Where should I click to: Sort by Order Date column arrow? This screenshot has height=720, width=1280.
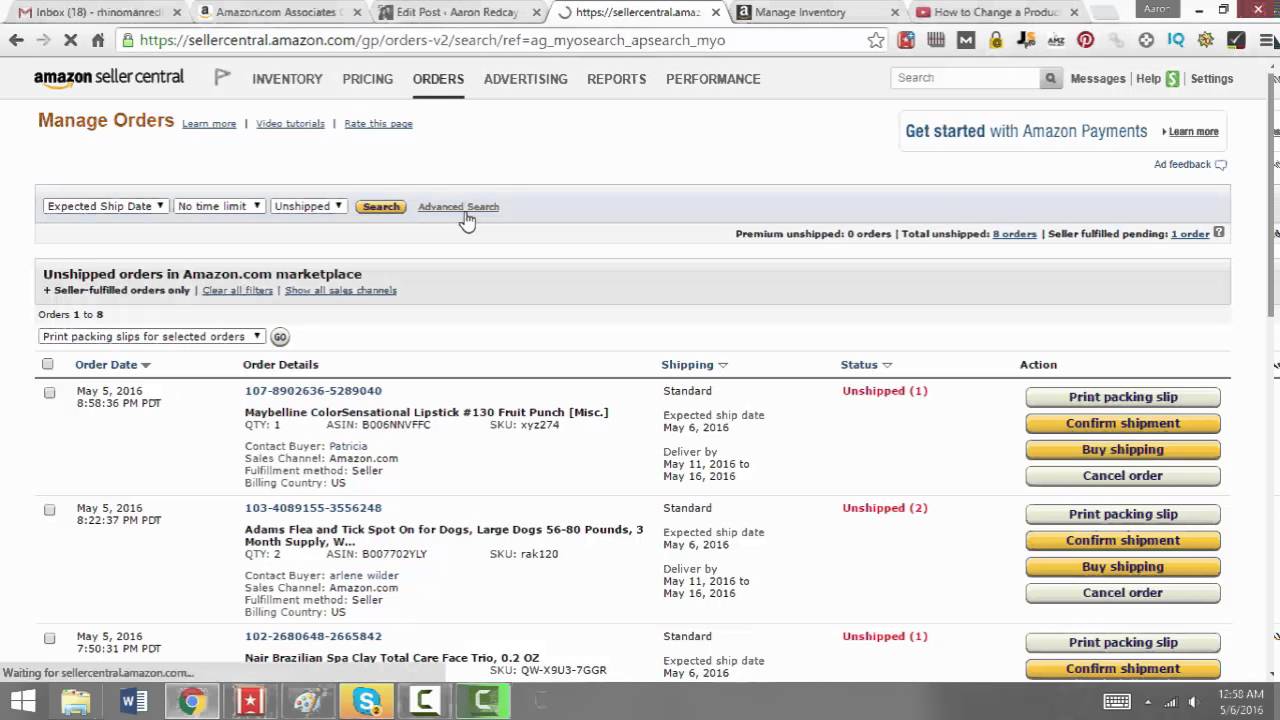click(146, 366)
